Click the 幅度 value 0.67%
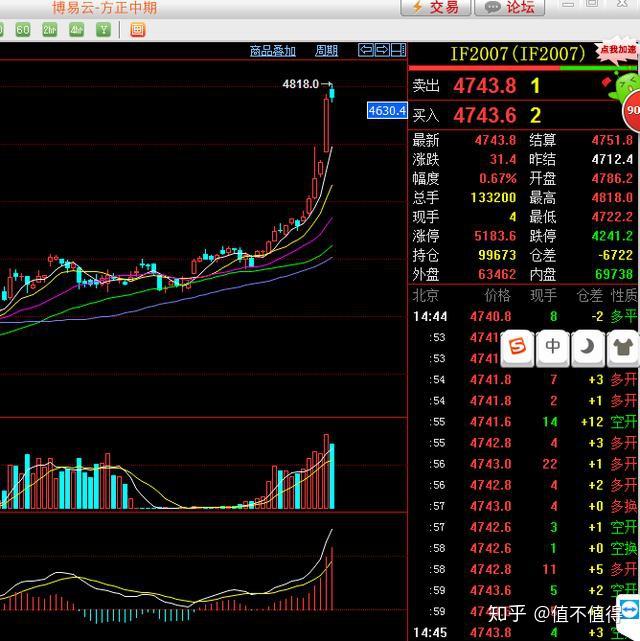 (x=497, y=178)
